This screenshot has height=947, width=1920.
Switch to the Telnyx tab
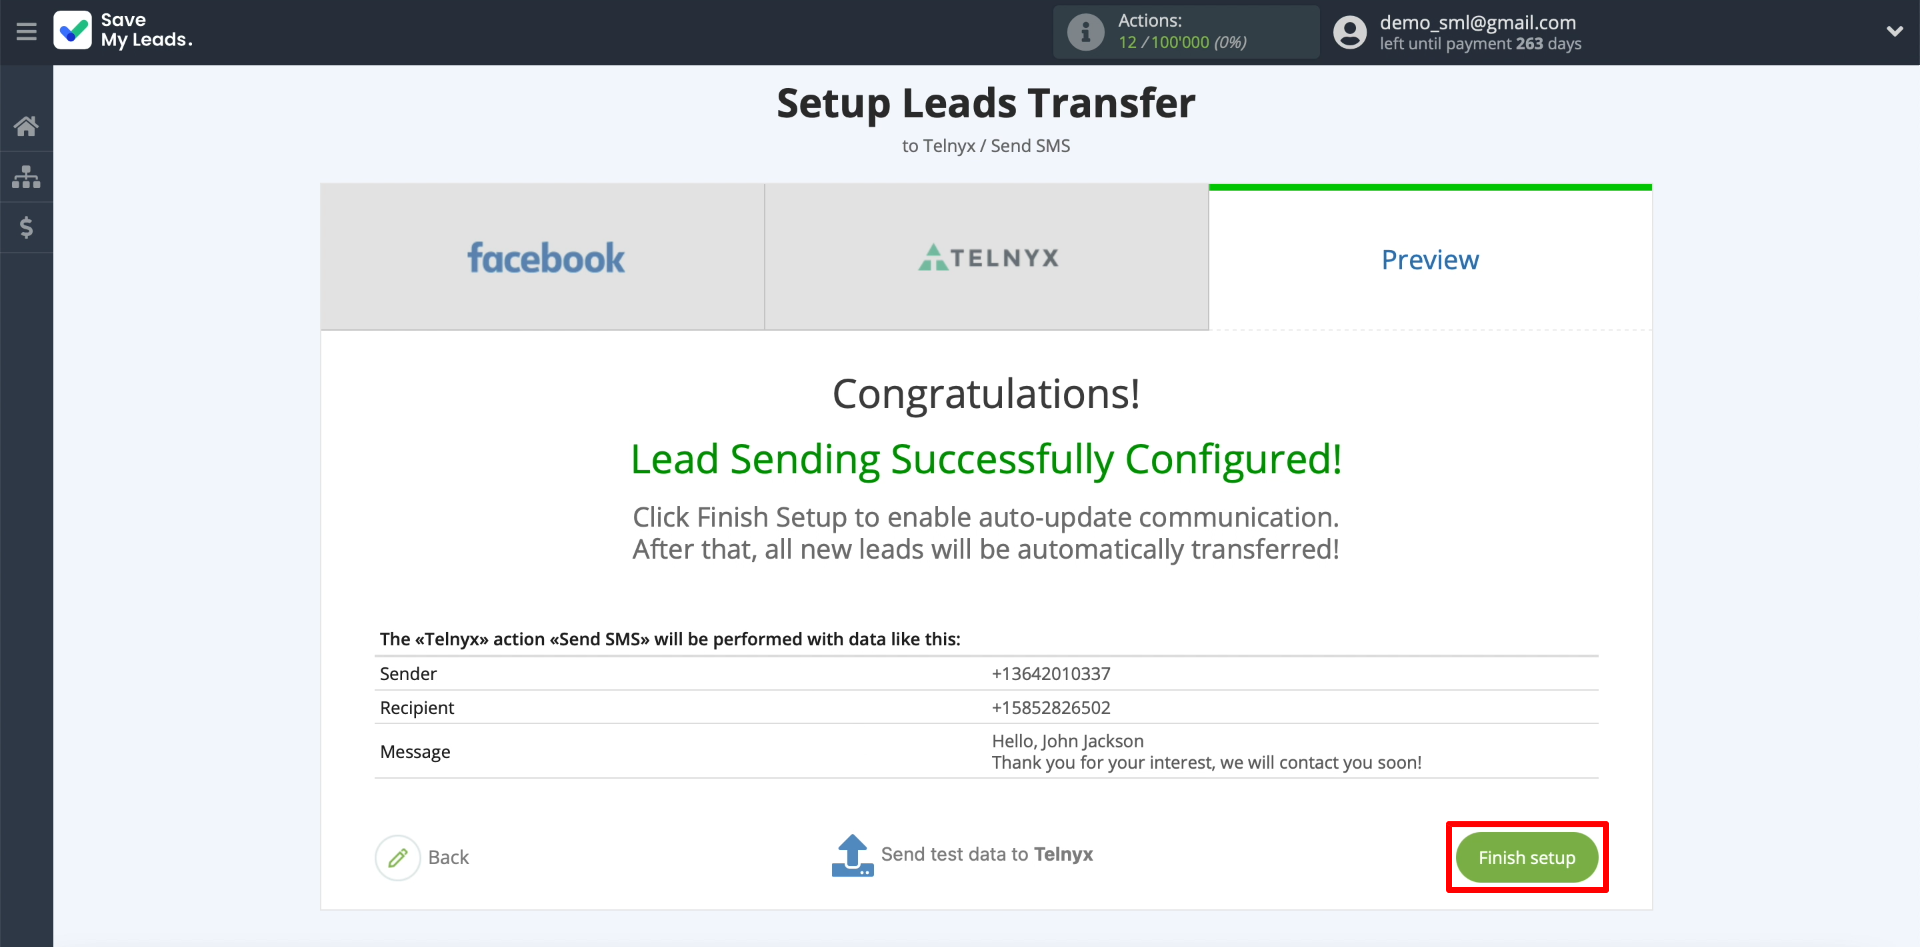click(987, 257)
